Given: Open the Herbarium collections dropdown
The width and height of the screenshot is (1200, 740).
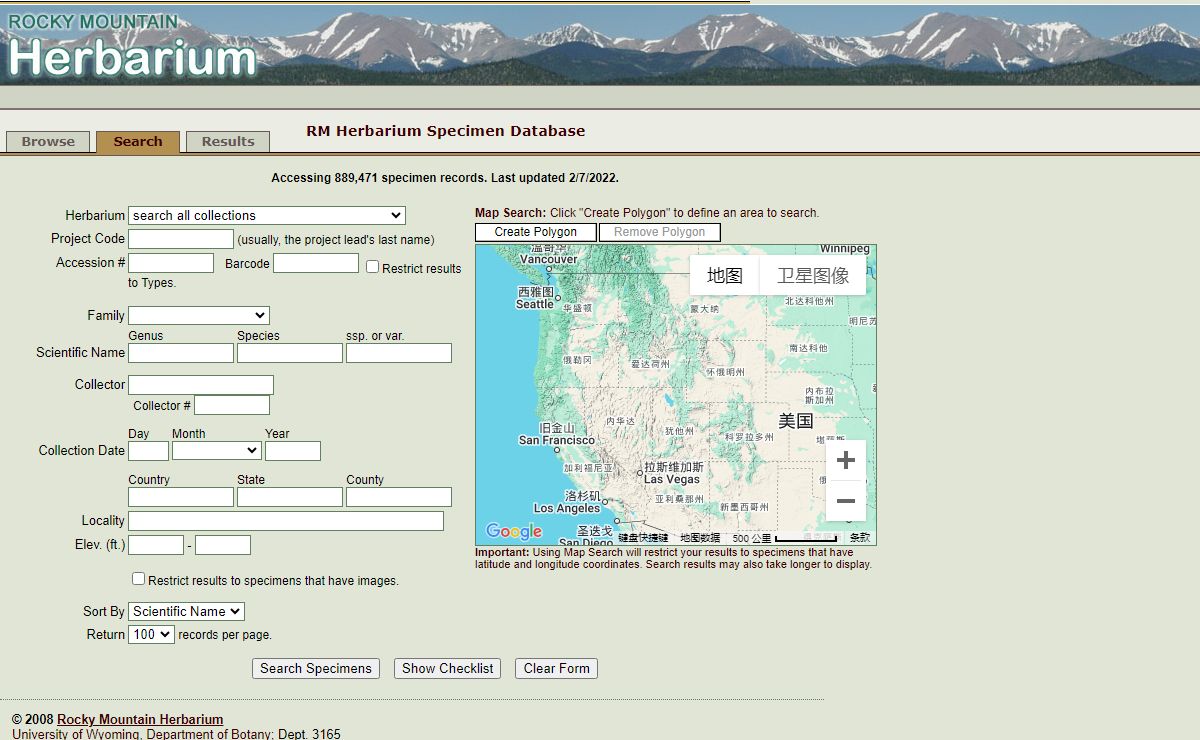Looking at the screenshot, I should click(267, 215).
